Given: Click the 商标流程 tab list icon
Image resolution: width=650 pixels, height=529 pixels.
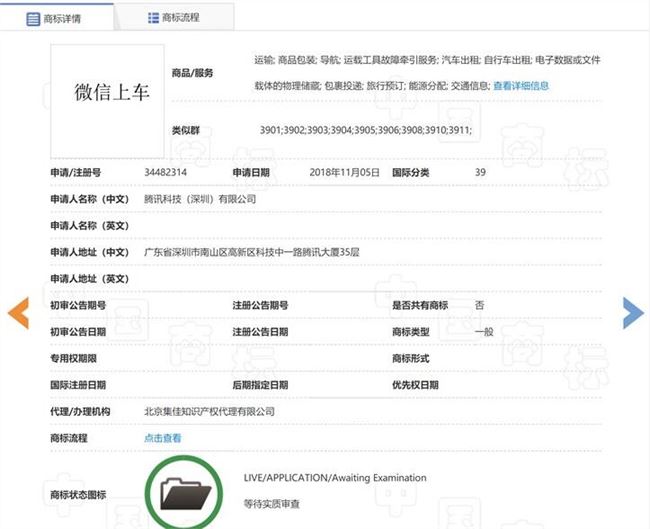Looking at the screenshot, I should pos(153,18).
